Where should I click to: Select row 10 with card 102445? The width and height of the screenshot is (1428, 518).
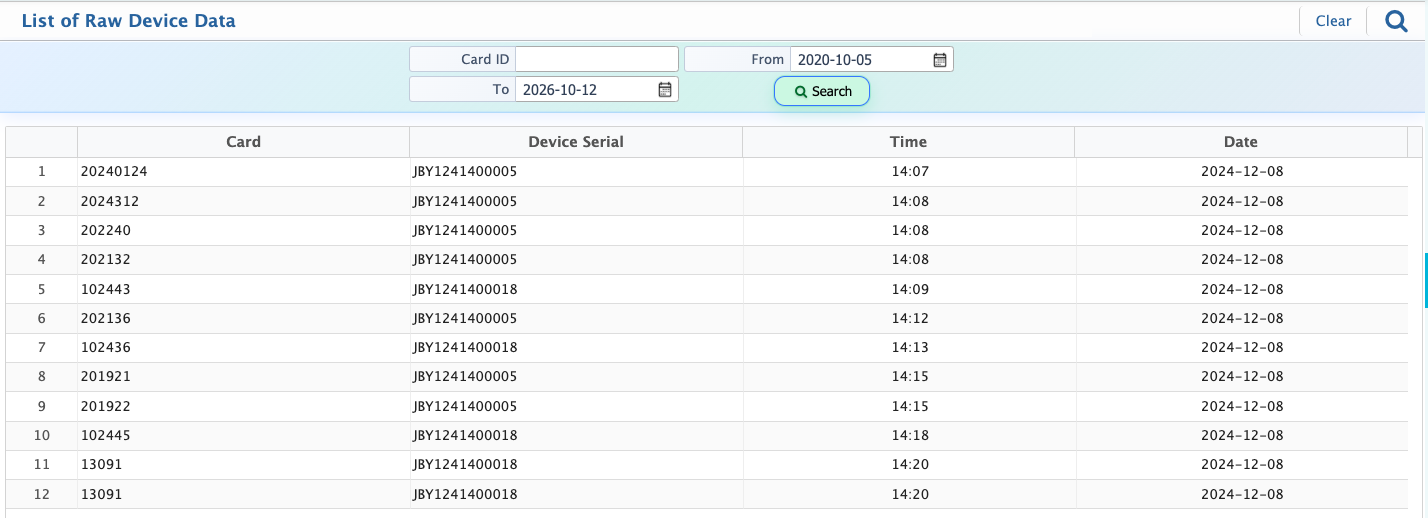pyautogui.click(x=707, y=436)
